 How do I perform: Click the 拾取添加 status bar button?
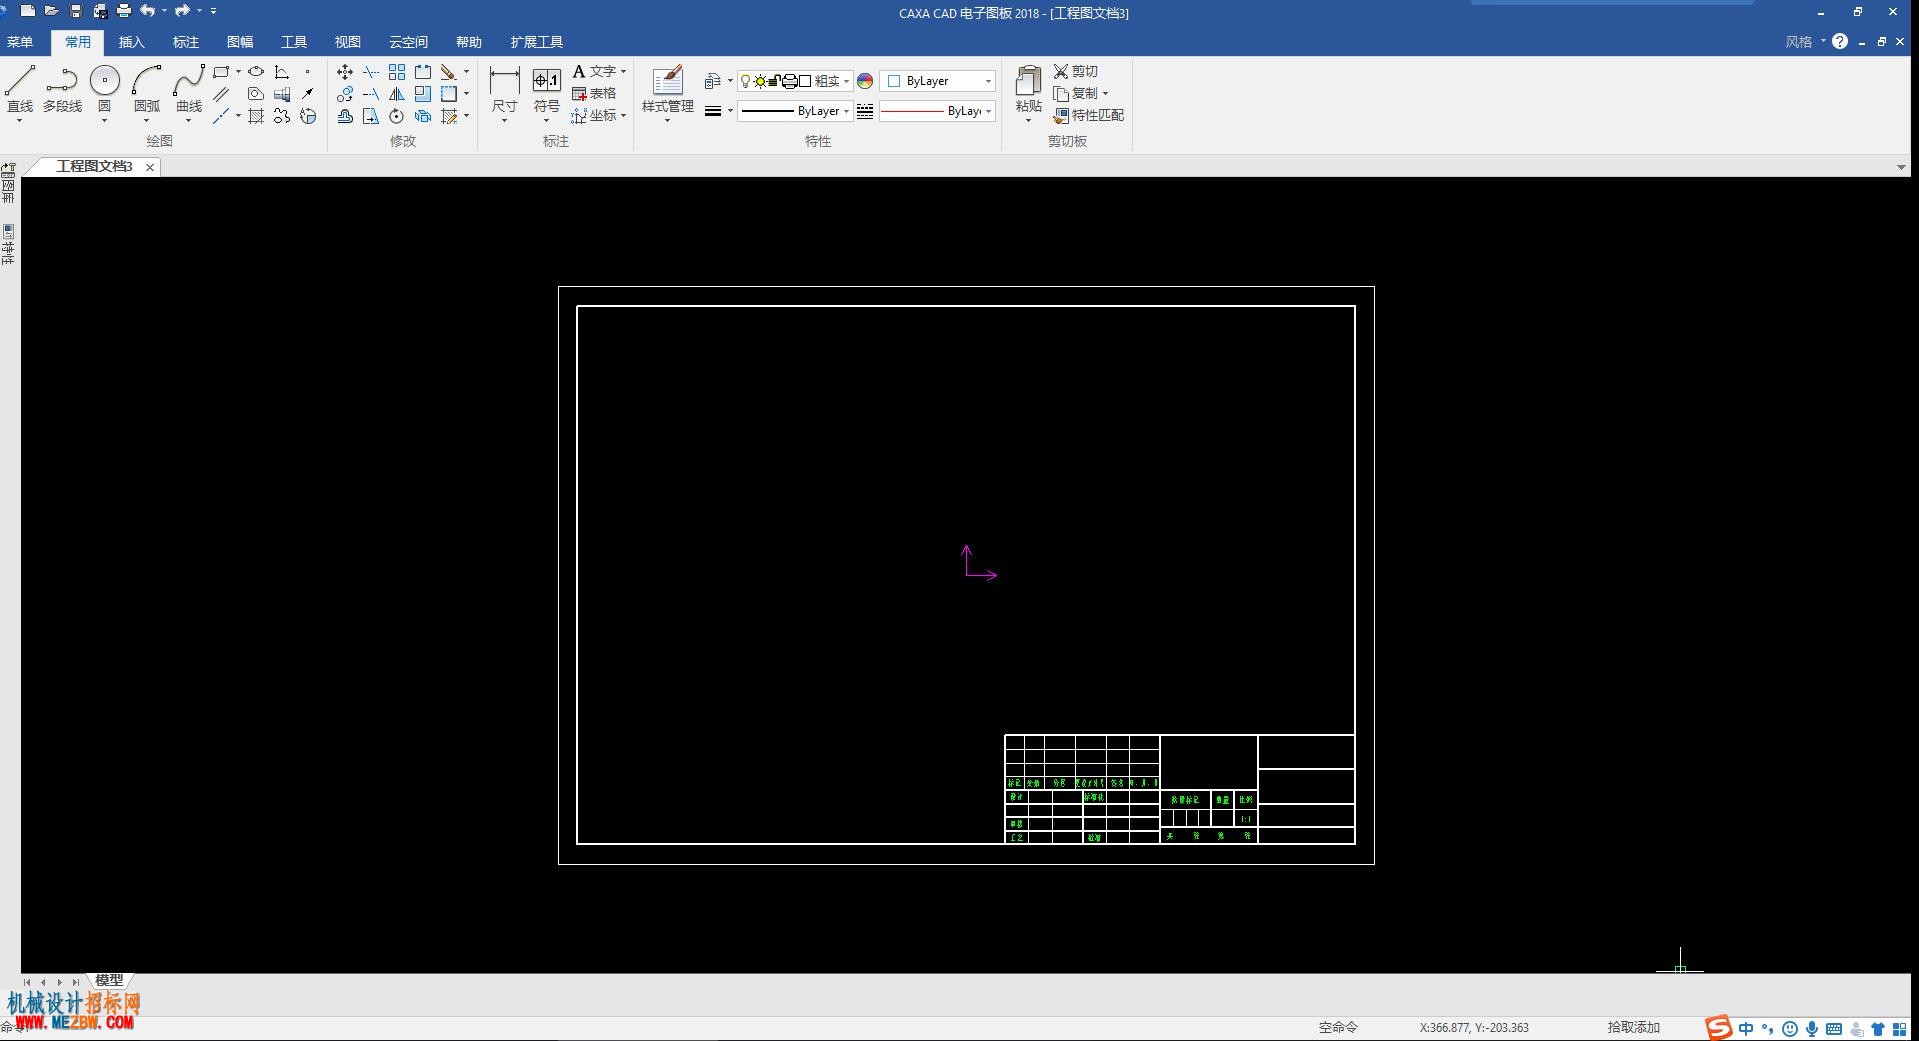click(1633, 1027)
